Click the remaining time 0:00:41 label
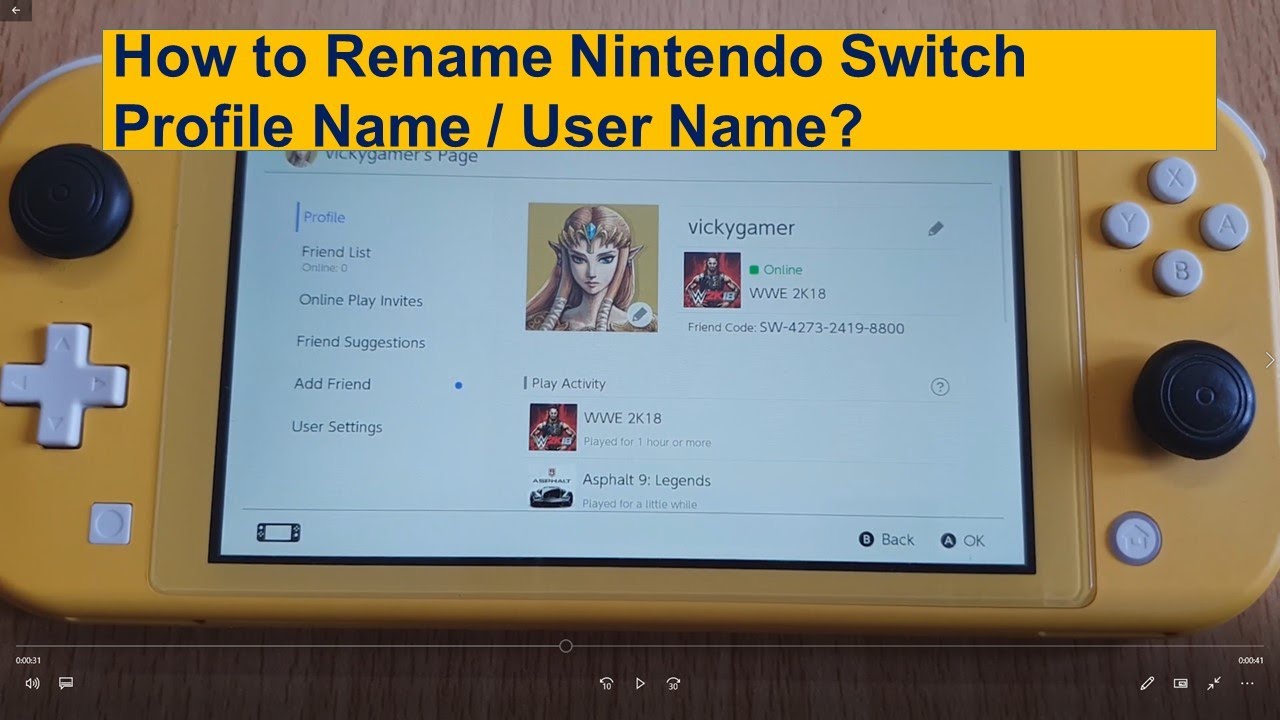 pyautogui.click(x=1251, y=660)
